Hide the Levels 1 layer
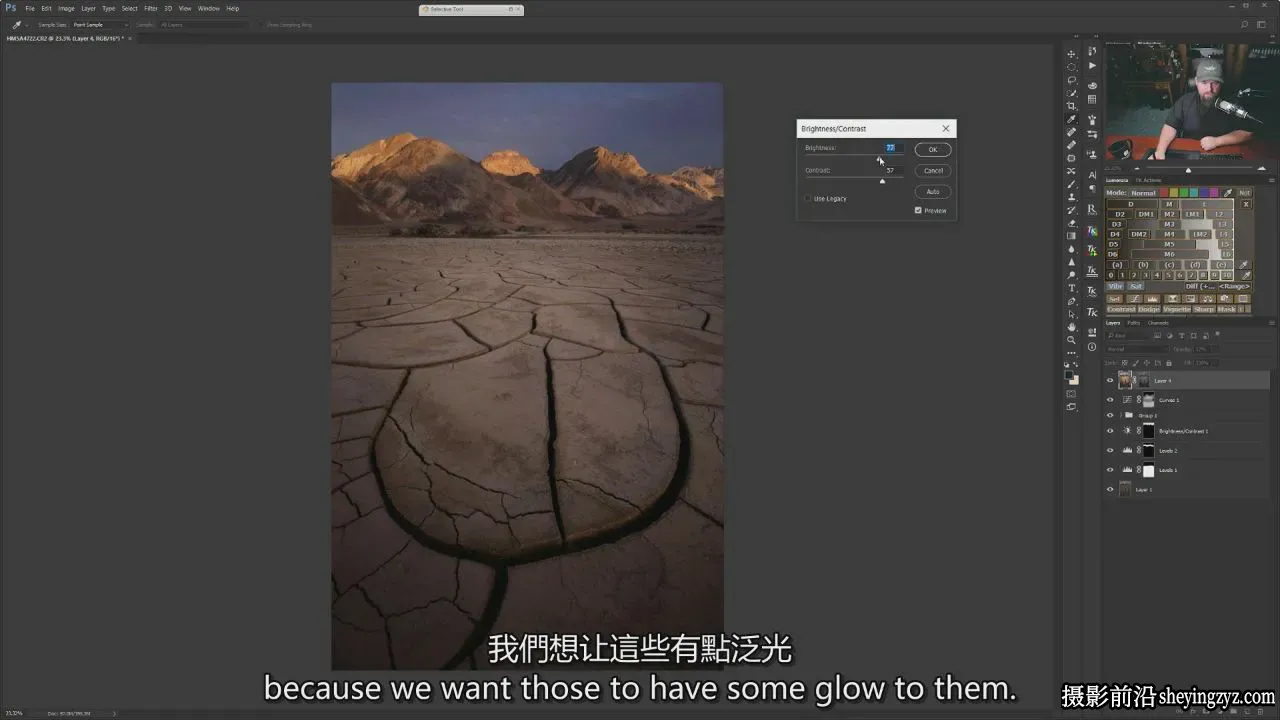Viewport: 1280px width, 720px height. [x=1110, y=470]
